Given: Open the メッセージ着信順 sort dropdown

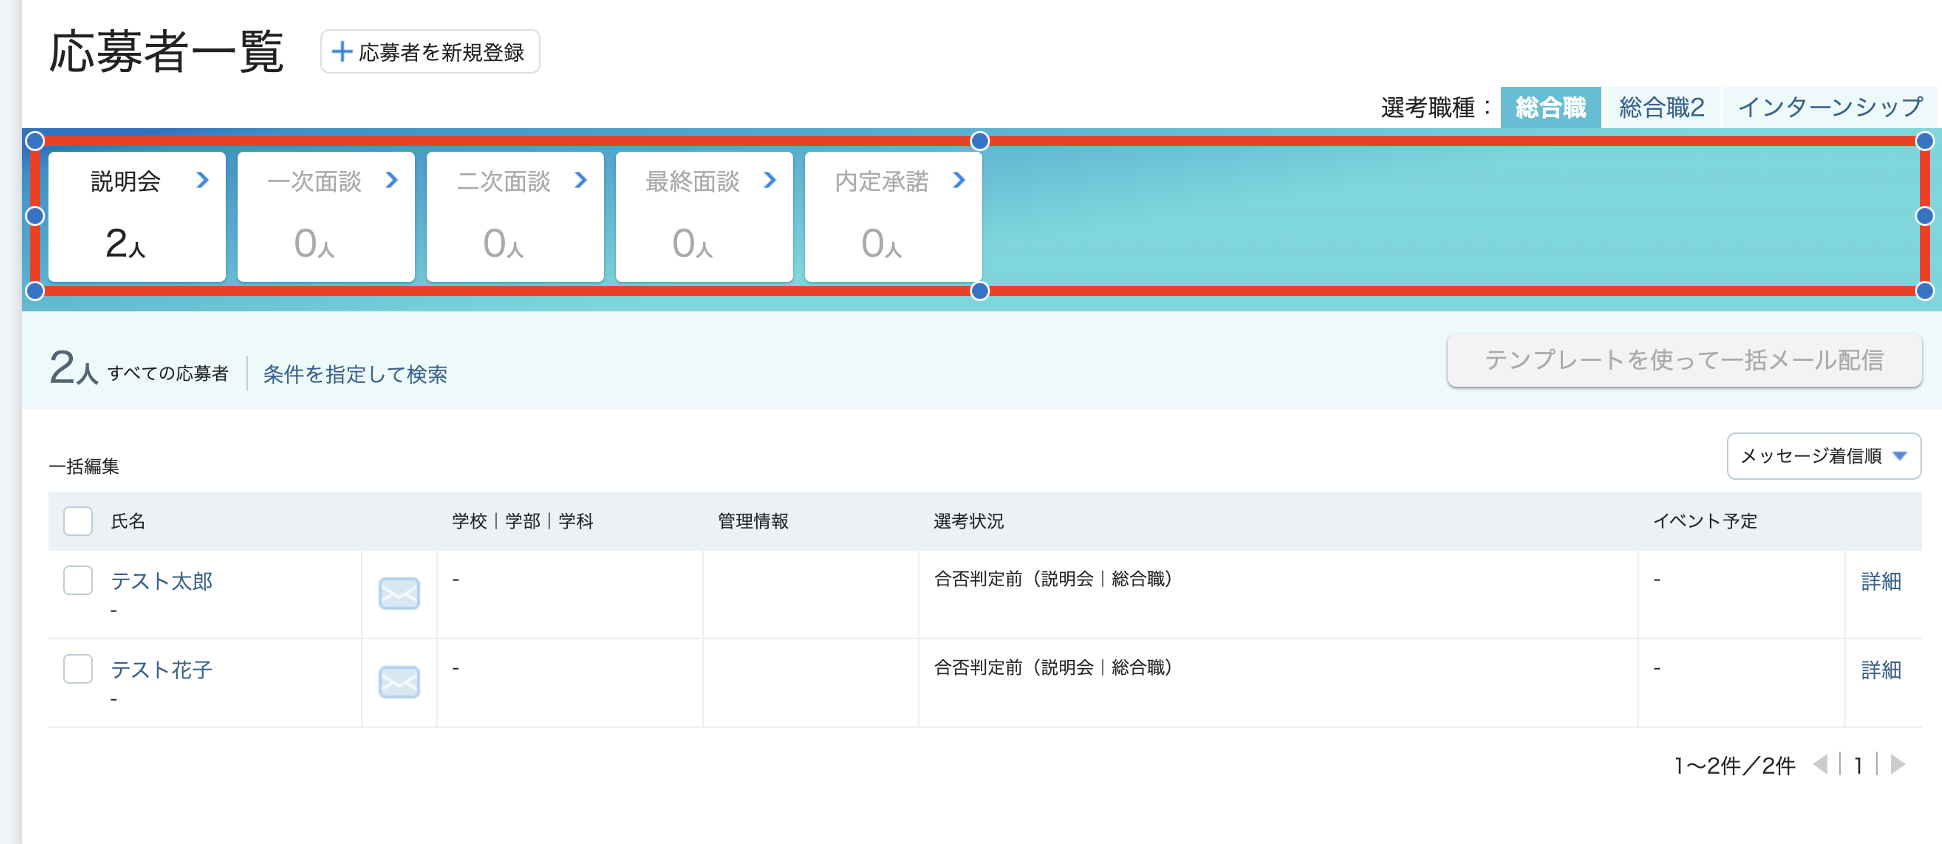Looking at the screenshot, I should (x=1824, y=456).
